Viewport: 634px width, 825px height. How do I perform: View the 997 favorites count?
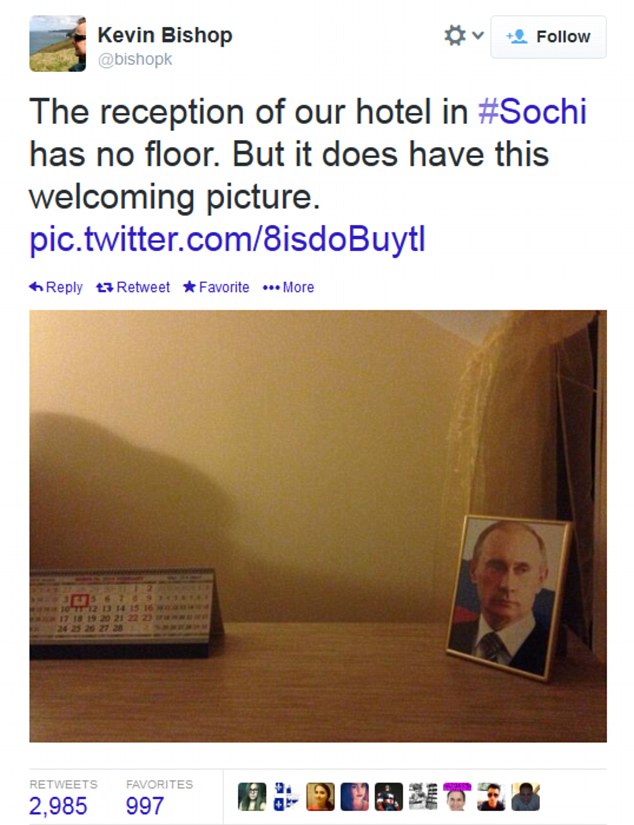point(146,805)
